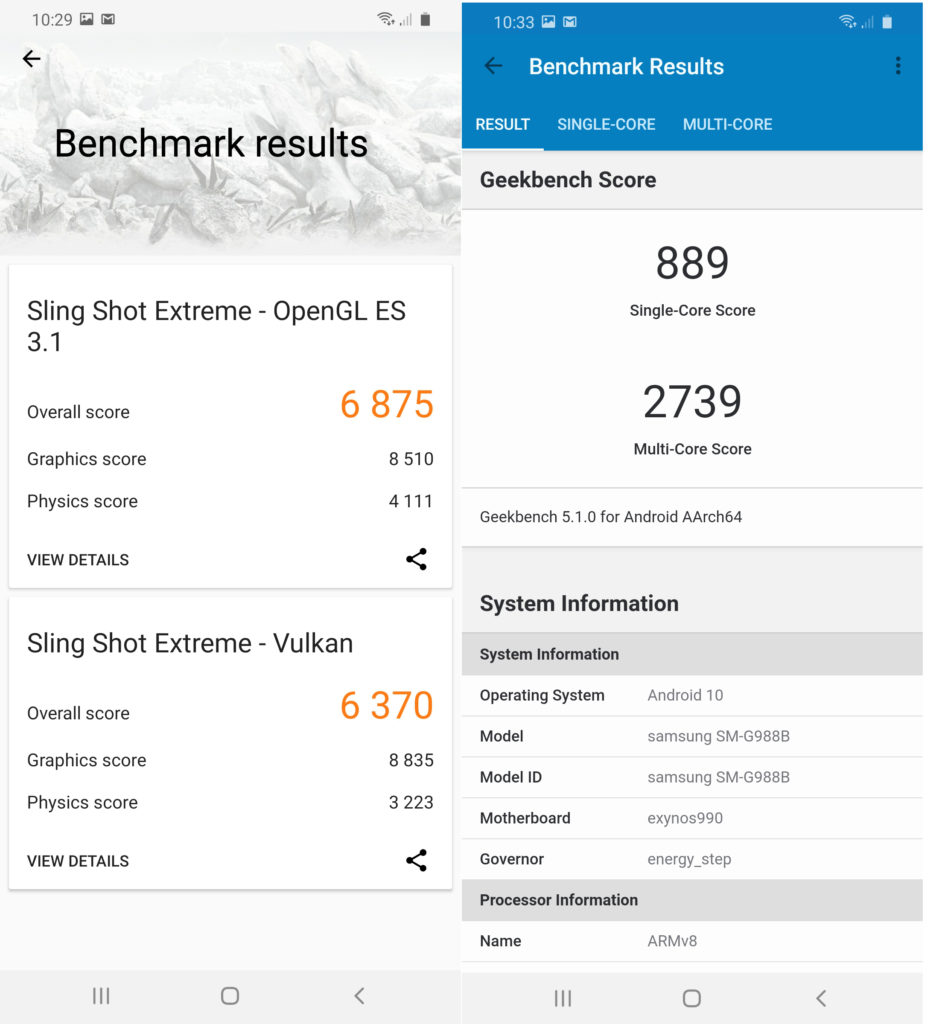Tap back arrow in Geekbench header
This screenshot has width=939, height=1024.
click(x=493, y=66)
